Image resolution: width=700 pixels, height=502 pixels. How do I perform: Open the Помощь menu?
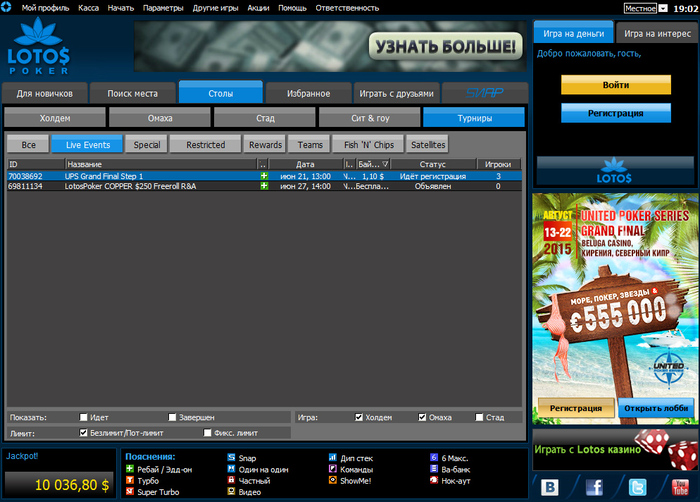(x=292, y=8)
